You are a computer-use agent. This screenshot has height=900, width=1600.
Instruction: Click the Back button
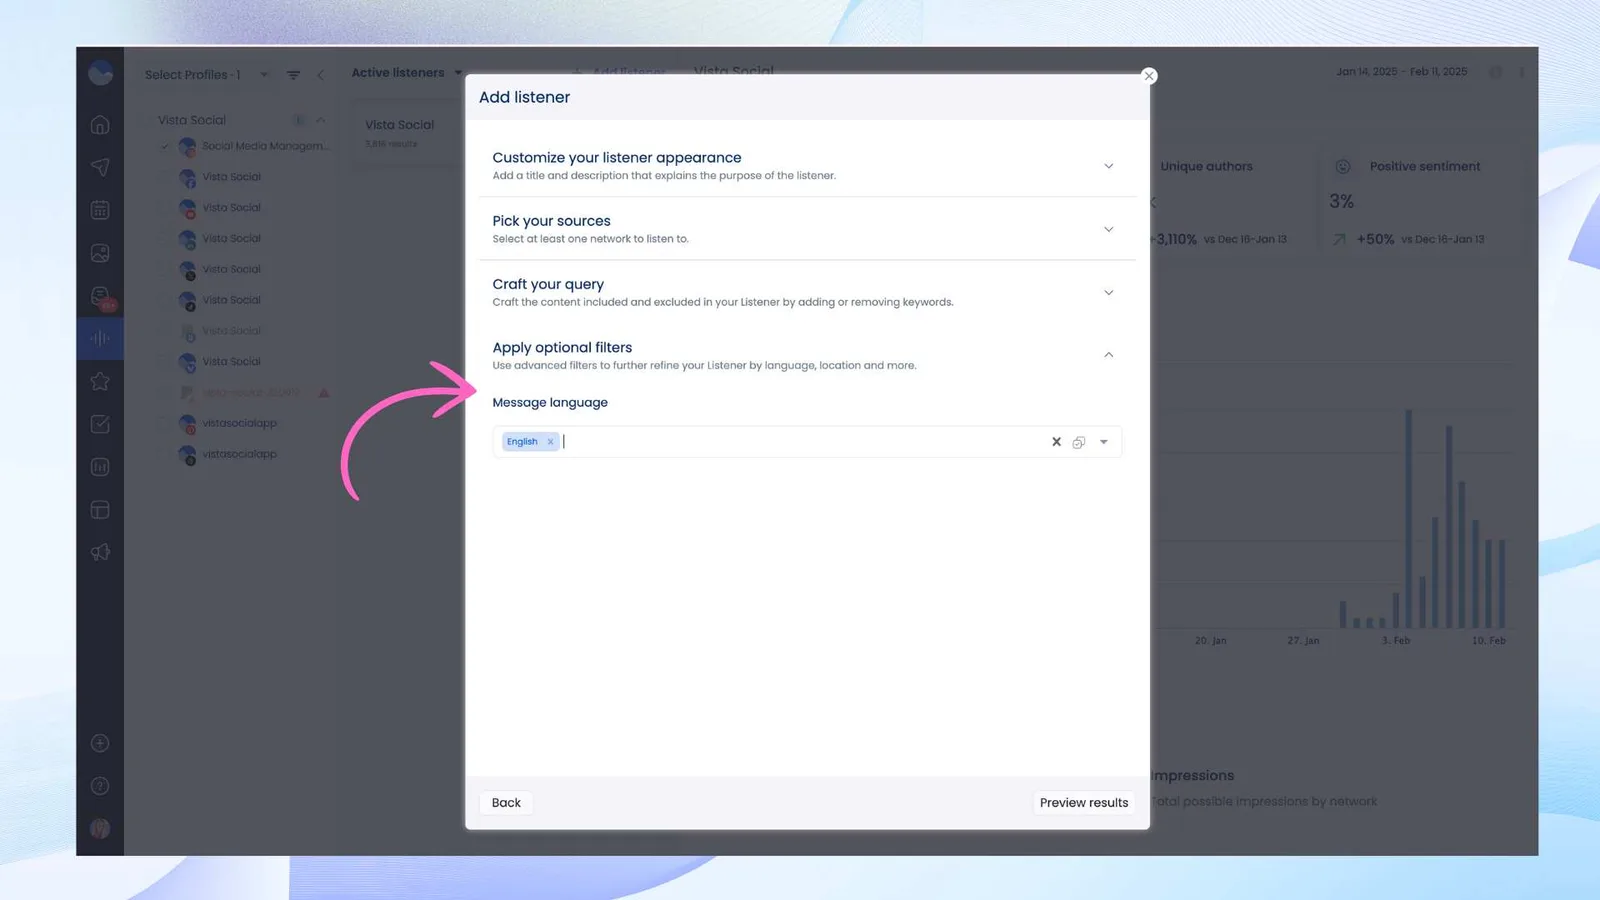click(506, 802)
